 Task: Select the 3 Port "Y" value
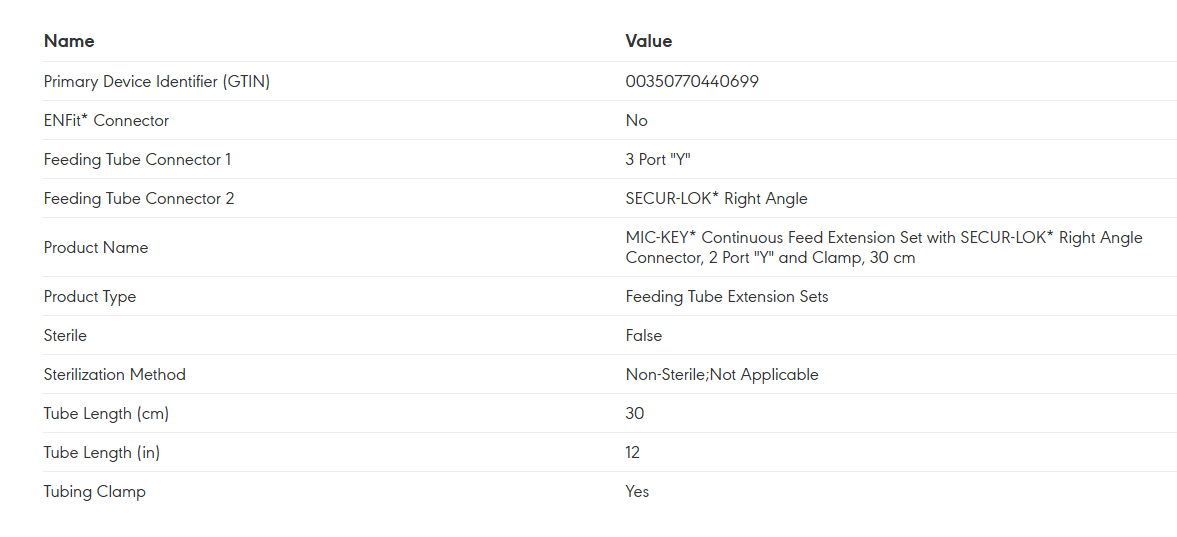[x=658, y=159]
